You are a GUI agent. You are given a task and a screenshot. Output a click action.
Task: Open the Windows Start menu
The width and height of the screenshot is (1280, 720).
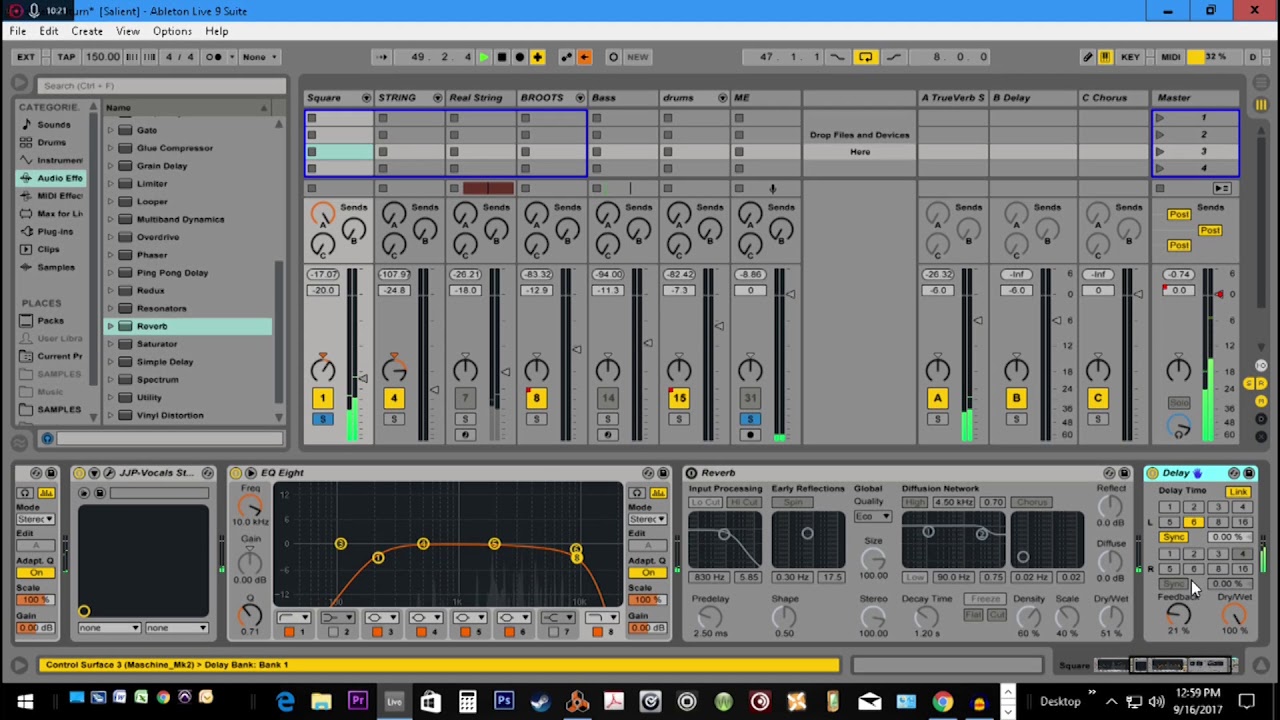pyautogui.click(x=24, y=701)
